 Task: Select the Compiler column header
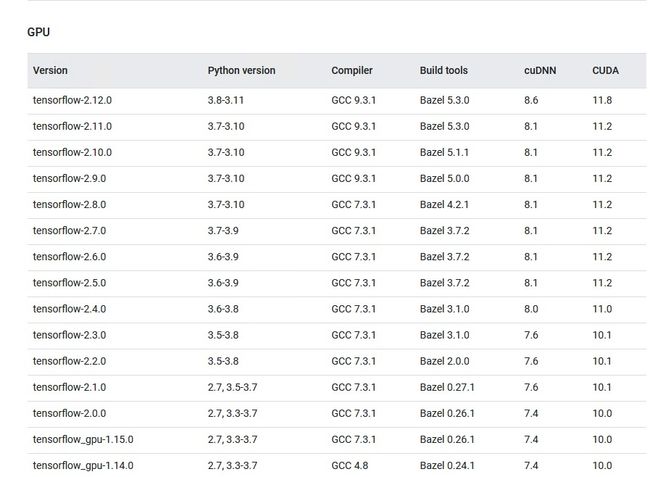pos(352,70)
